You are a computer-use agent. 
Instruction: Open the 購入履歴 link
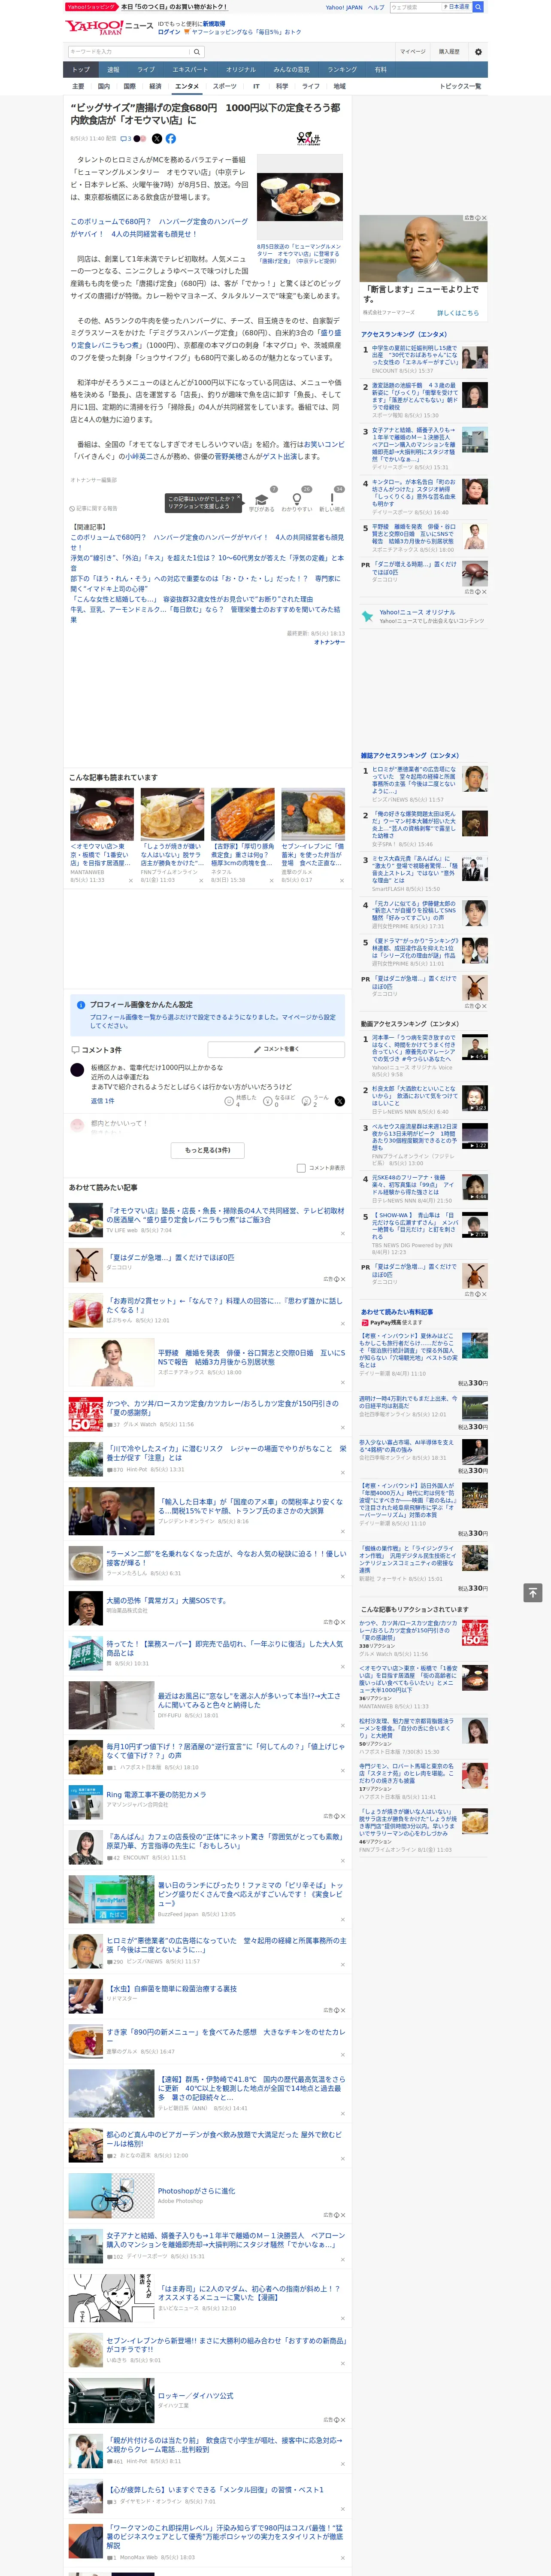tap(449, 52)
